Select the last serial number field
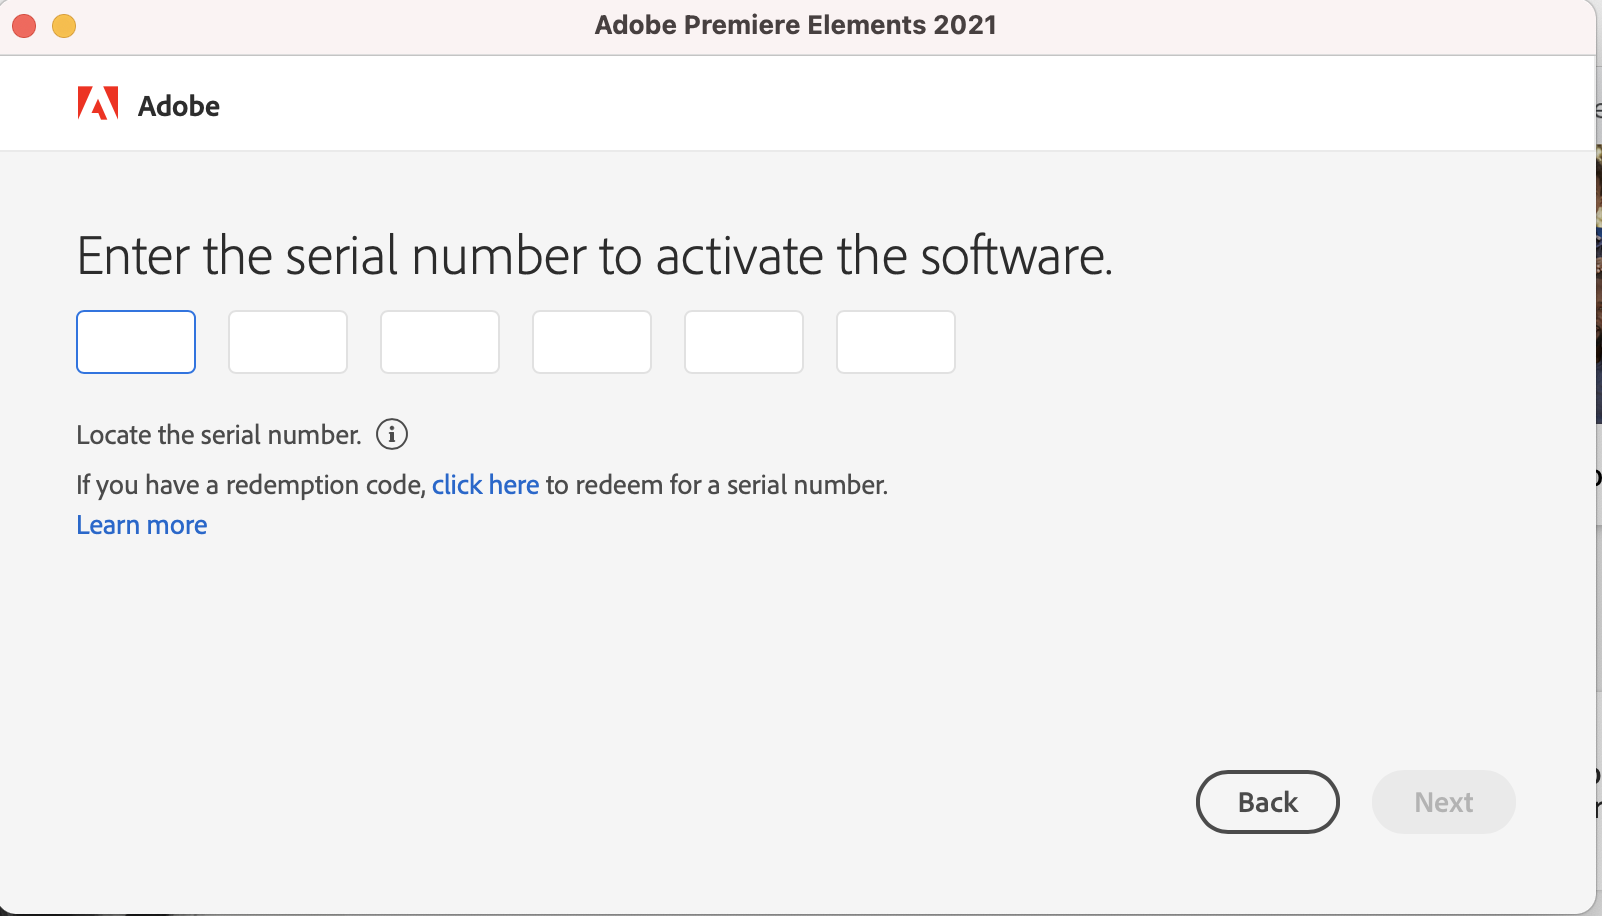Viewport: 1602px width, 916px height. coord(895,342)
